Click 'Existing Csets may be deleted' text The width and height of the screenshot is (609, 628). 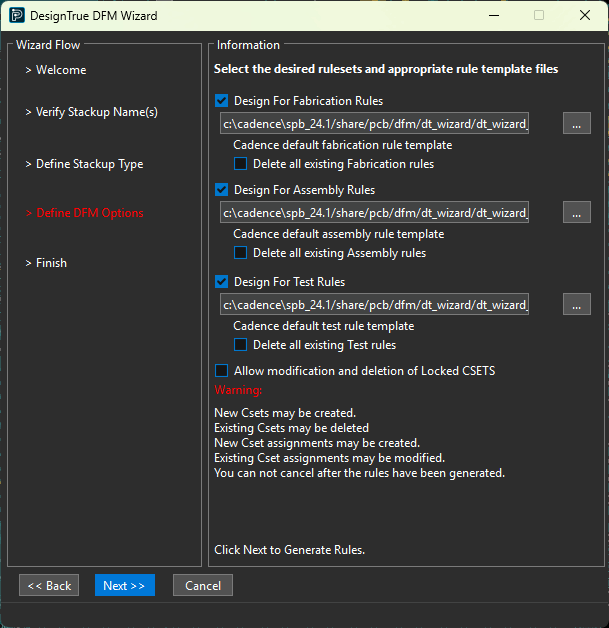pos(291,428)
